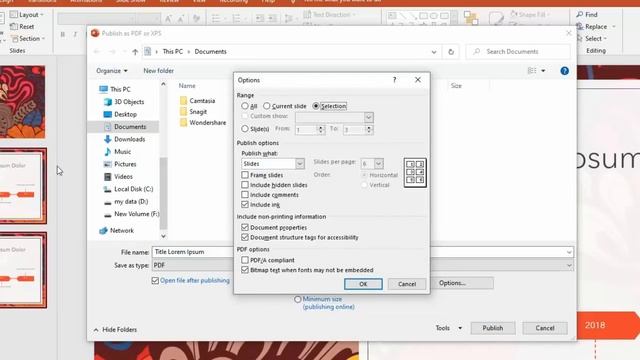Select the Slide(s) radio button
640x360 pixels.
[245, 129]
